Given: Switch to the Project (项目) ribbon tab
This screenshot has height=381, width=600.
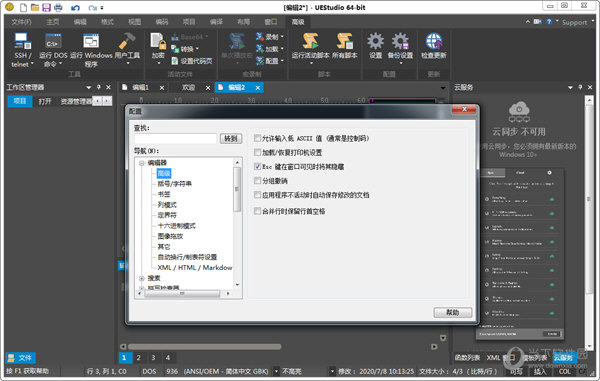Looking at the screenshot, I should pyautogui.click(x=189, y=22).
